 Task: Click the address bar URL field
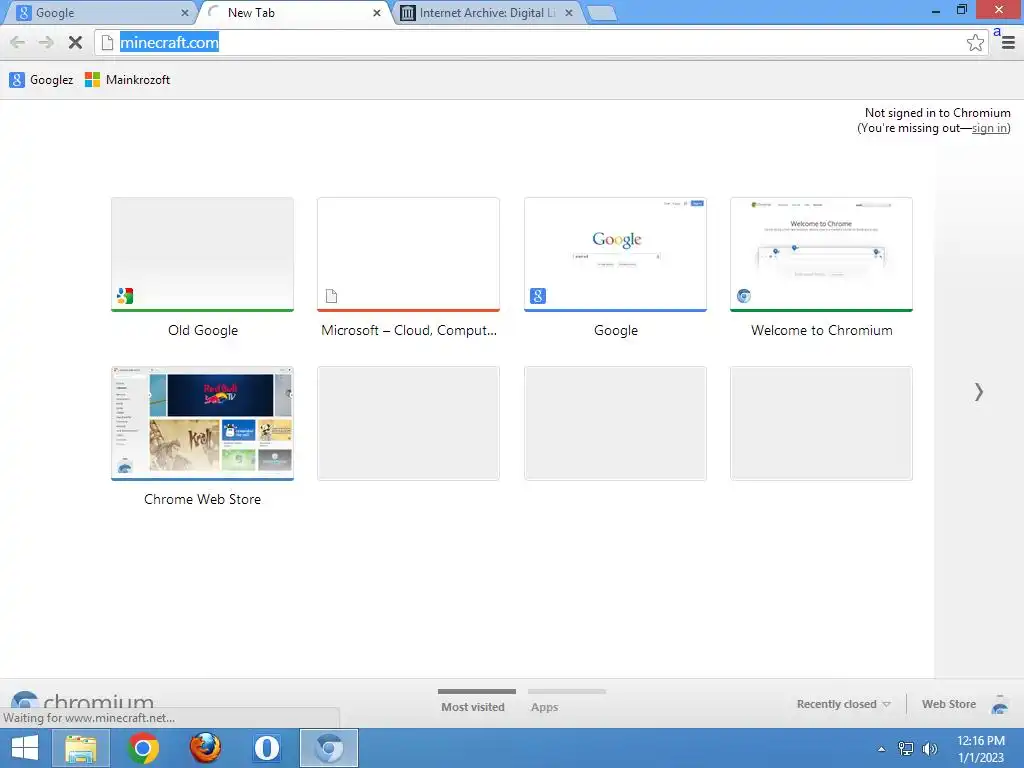point(539,43)
